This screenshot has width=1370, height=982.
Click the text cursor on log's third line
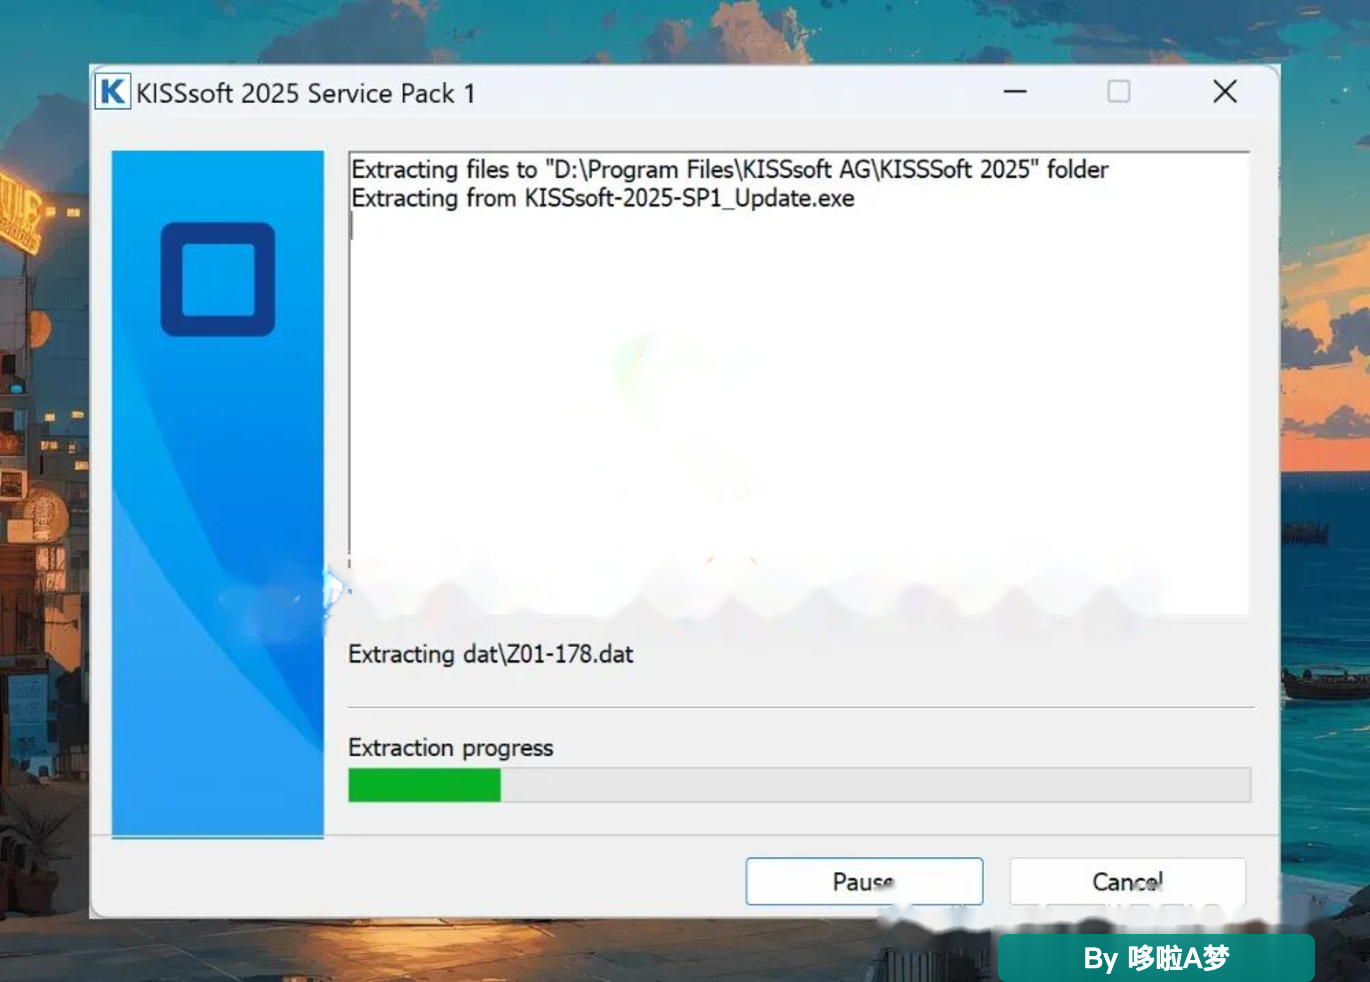click(352, 226)
